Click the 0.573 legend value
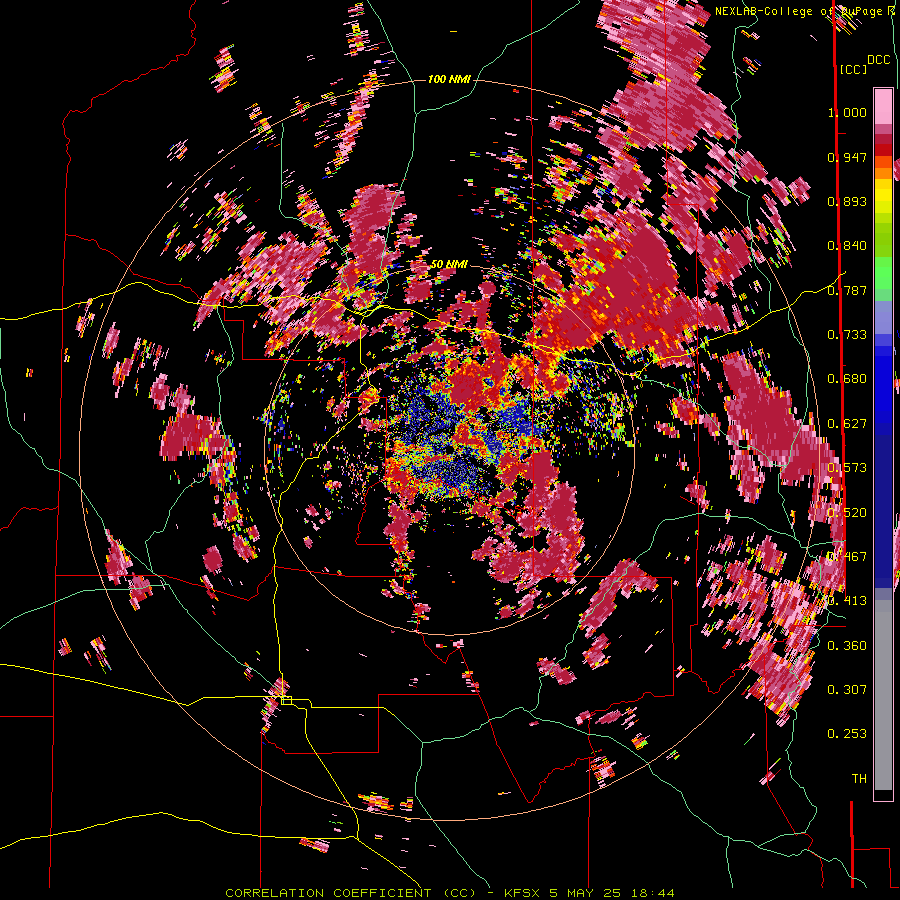Screen dimensions: 900x900 coord(847,468)
